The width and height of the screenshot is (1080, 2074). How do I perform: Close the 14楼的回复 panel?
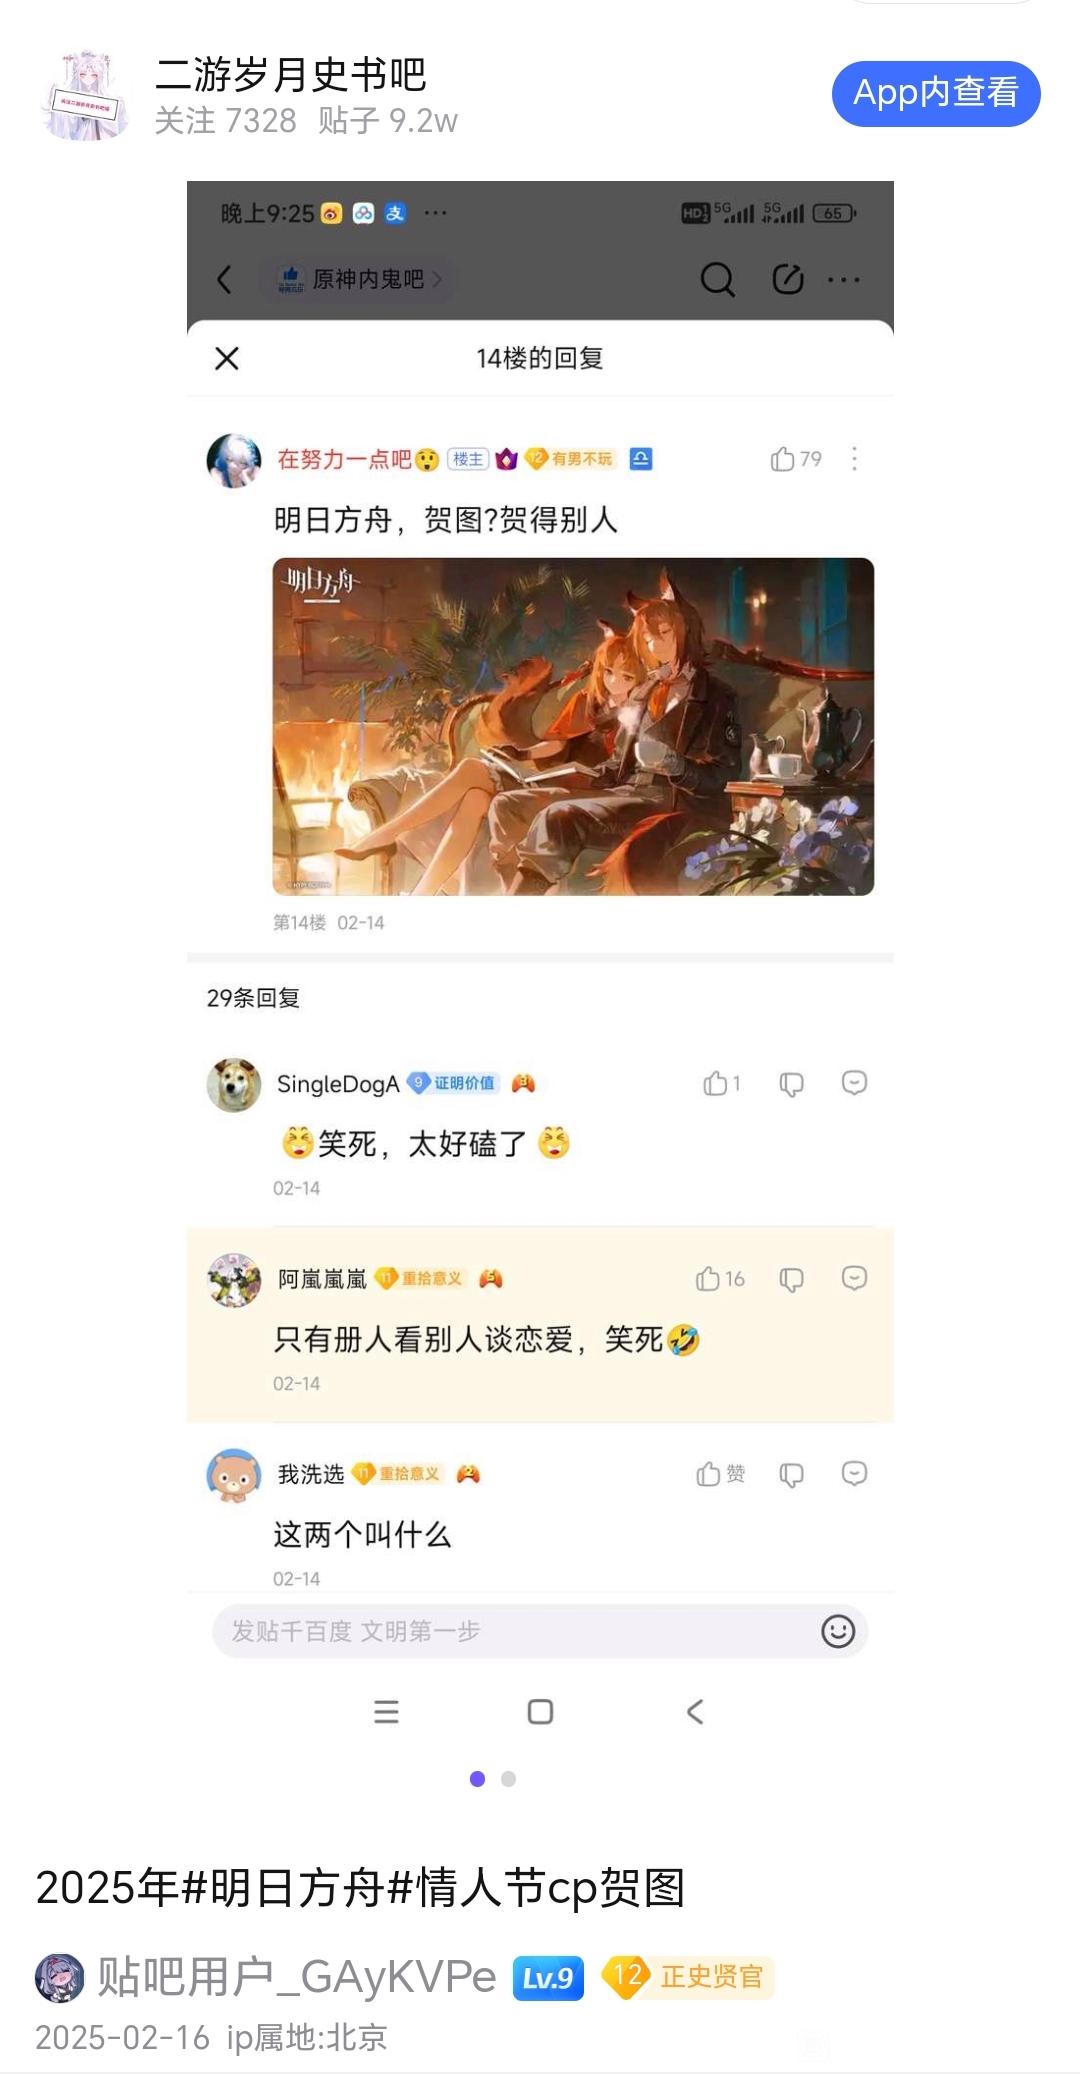coord(227,358)
